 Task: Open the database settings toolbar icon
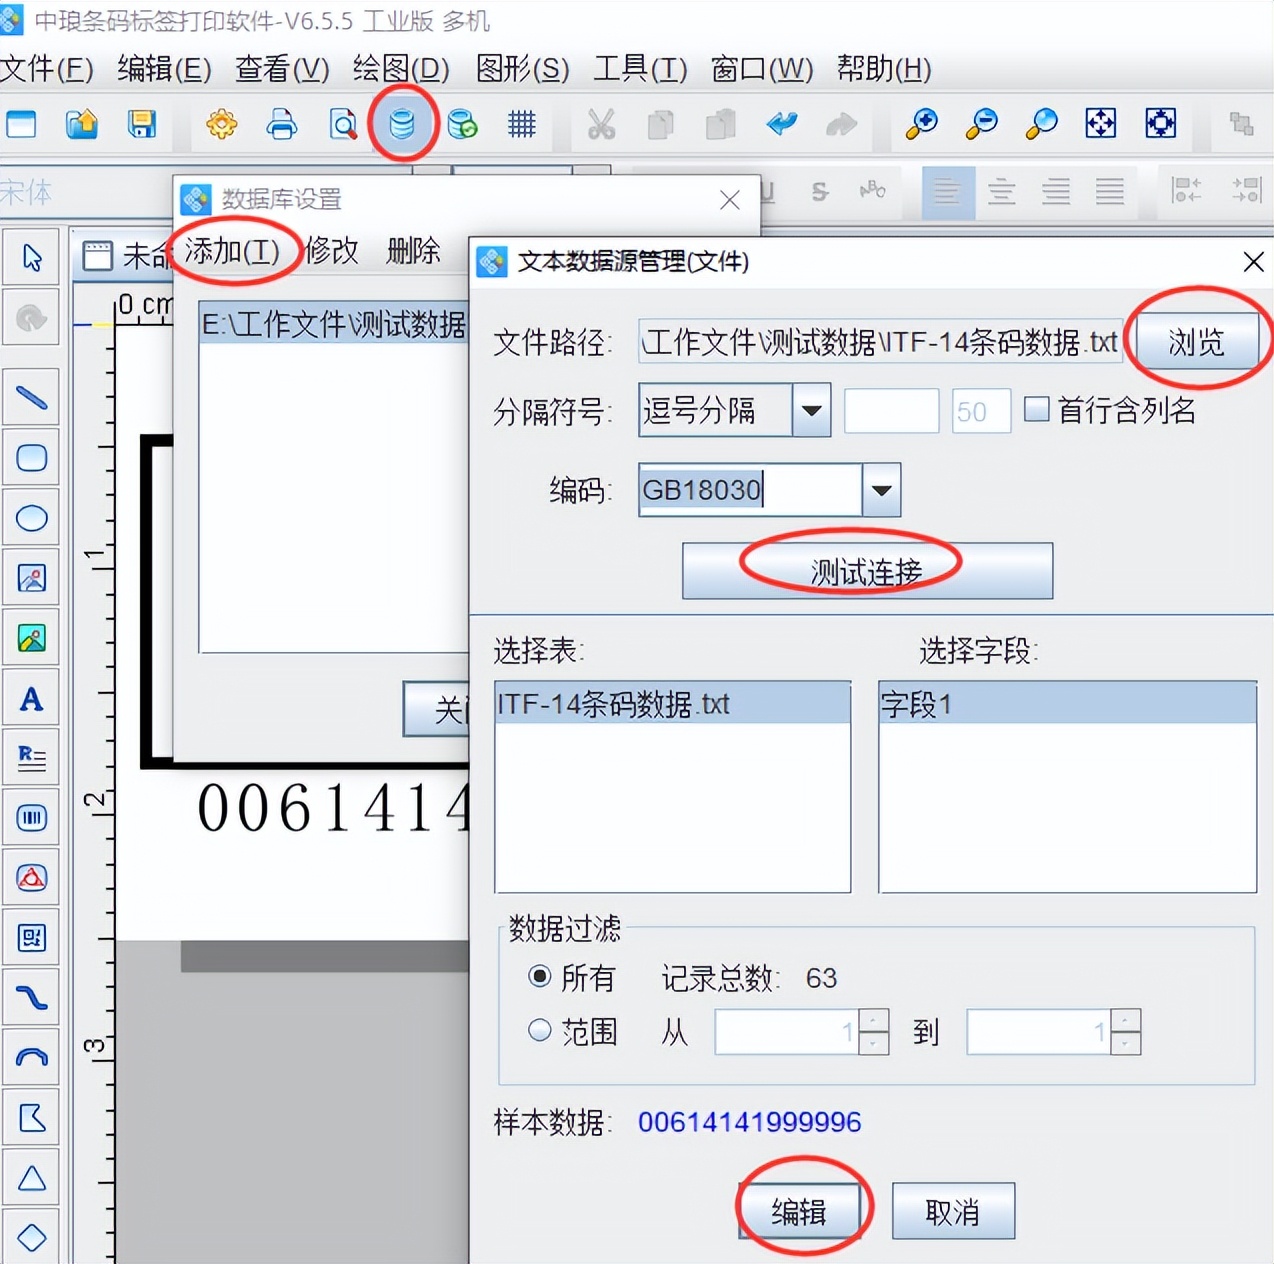coord(402,124)
